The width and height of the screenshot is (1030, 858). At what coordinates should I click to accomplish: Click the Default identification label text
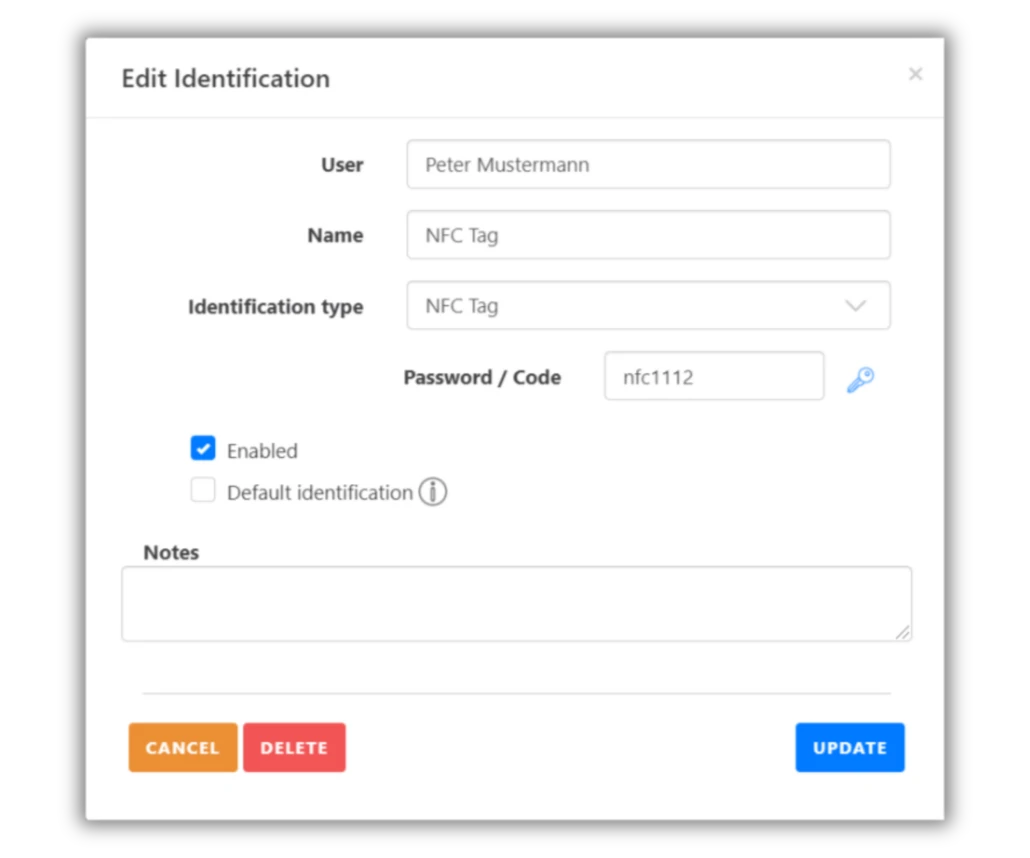320,492
